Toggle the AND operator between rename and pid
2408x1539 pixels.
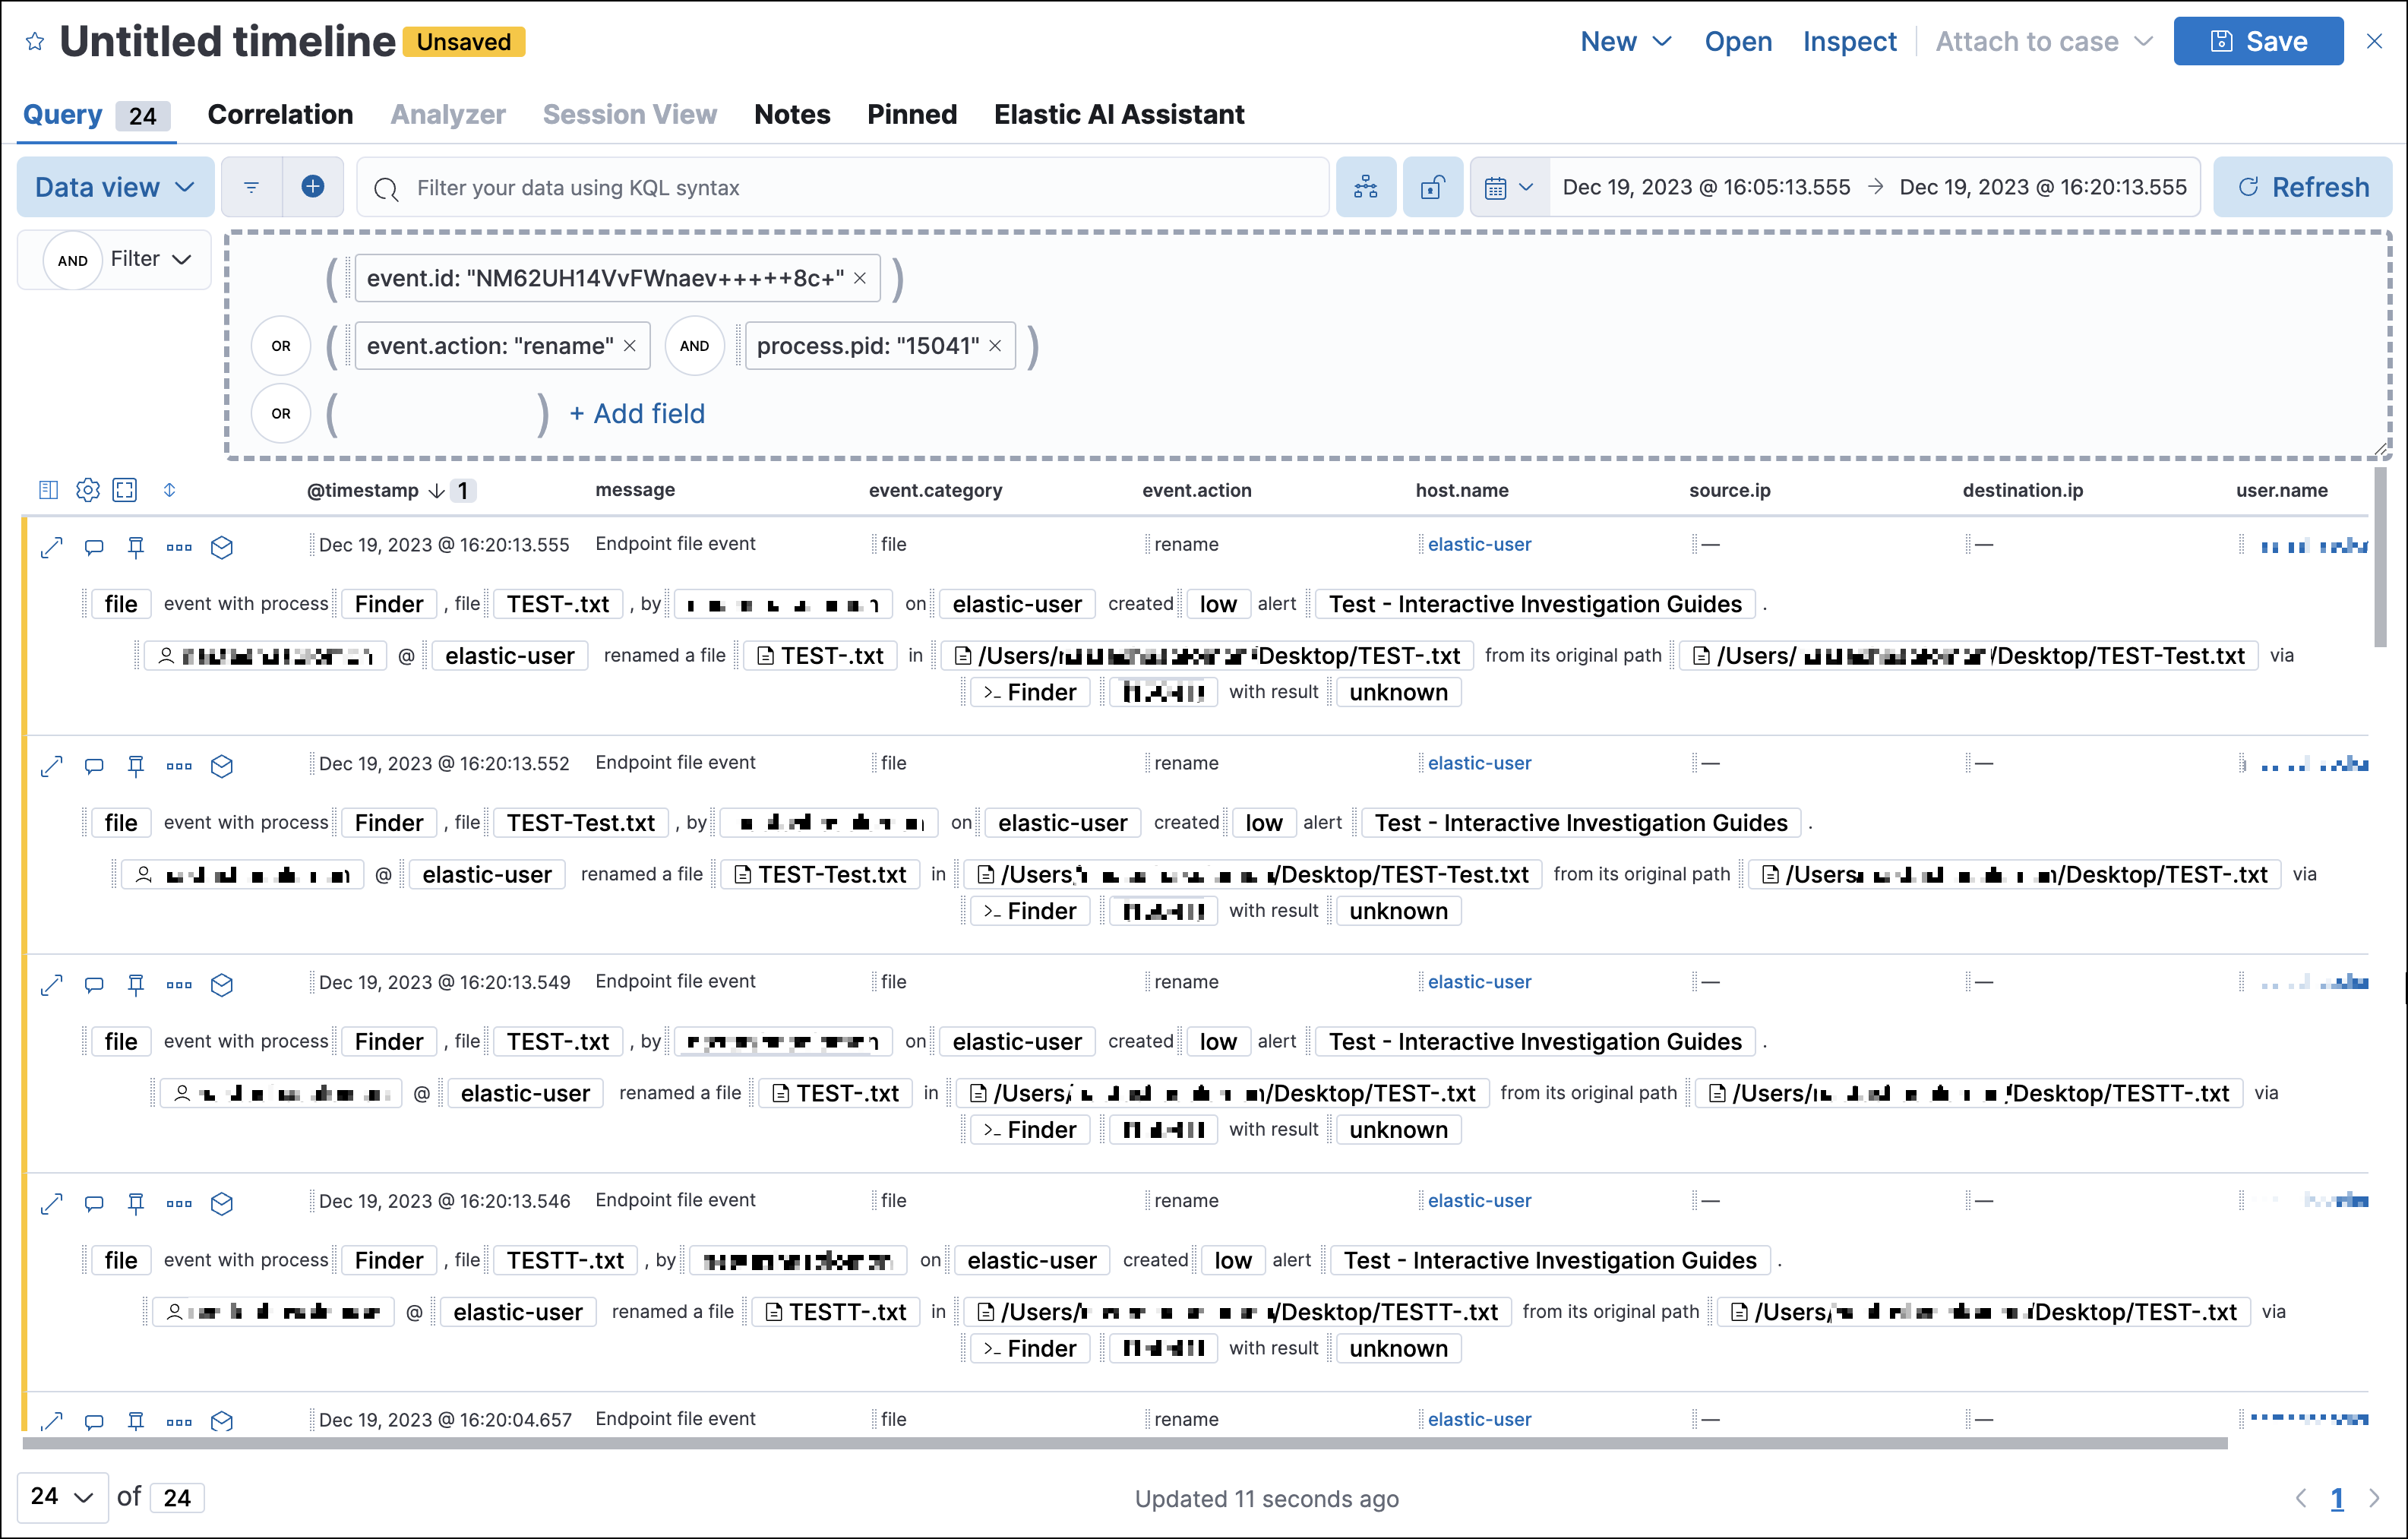click(x=694, y=346)
